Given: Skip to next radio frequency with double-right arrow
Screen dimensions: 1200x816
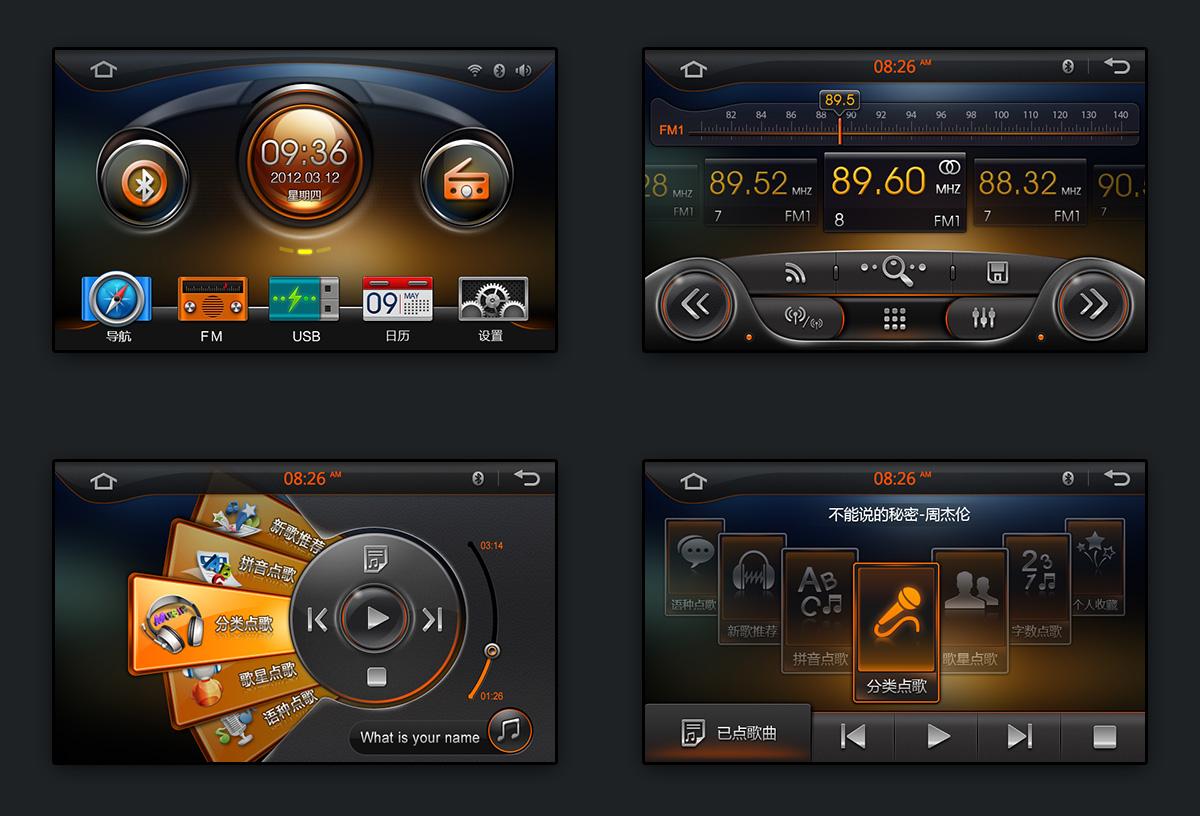Looking at the screenshot, I should coord(1093,304).
